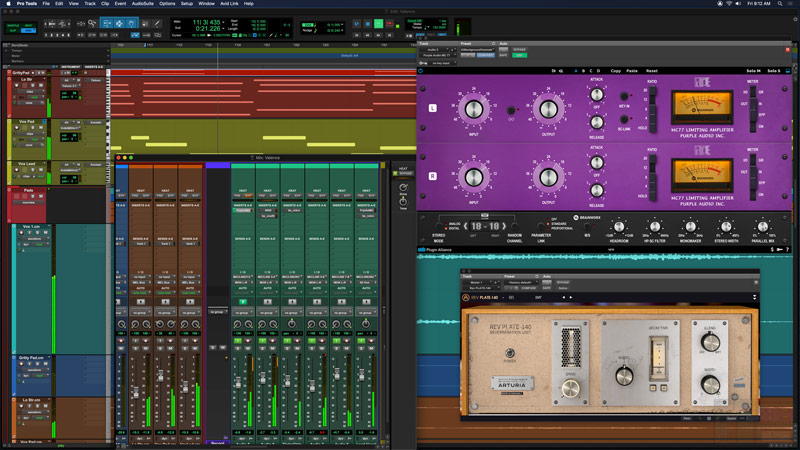This screenshot has height=450, width=800.
Task: Click the Blend knob on Rev Plate-140
Action: pyautogui.click(x=710, y=342)
